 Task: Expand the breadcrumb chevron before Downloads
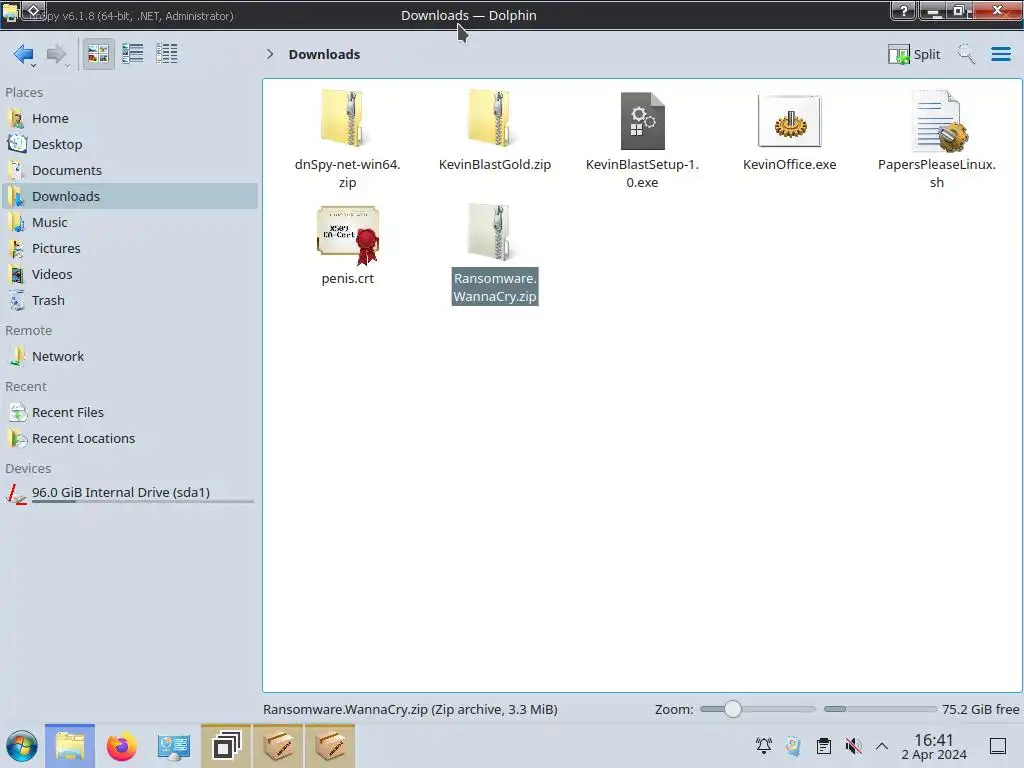click(270, 54)
